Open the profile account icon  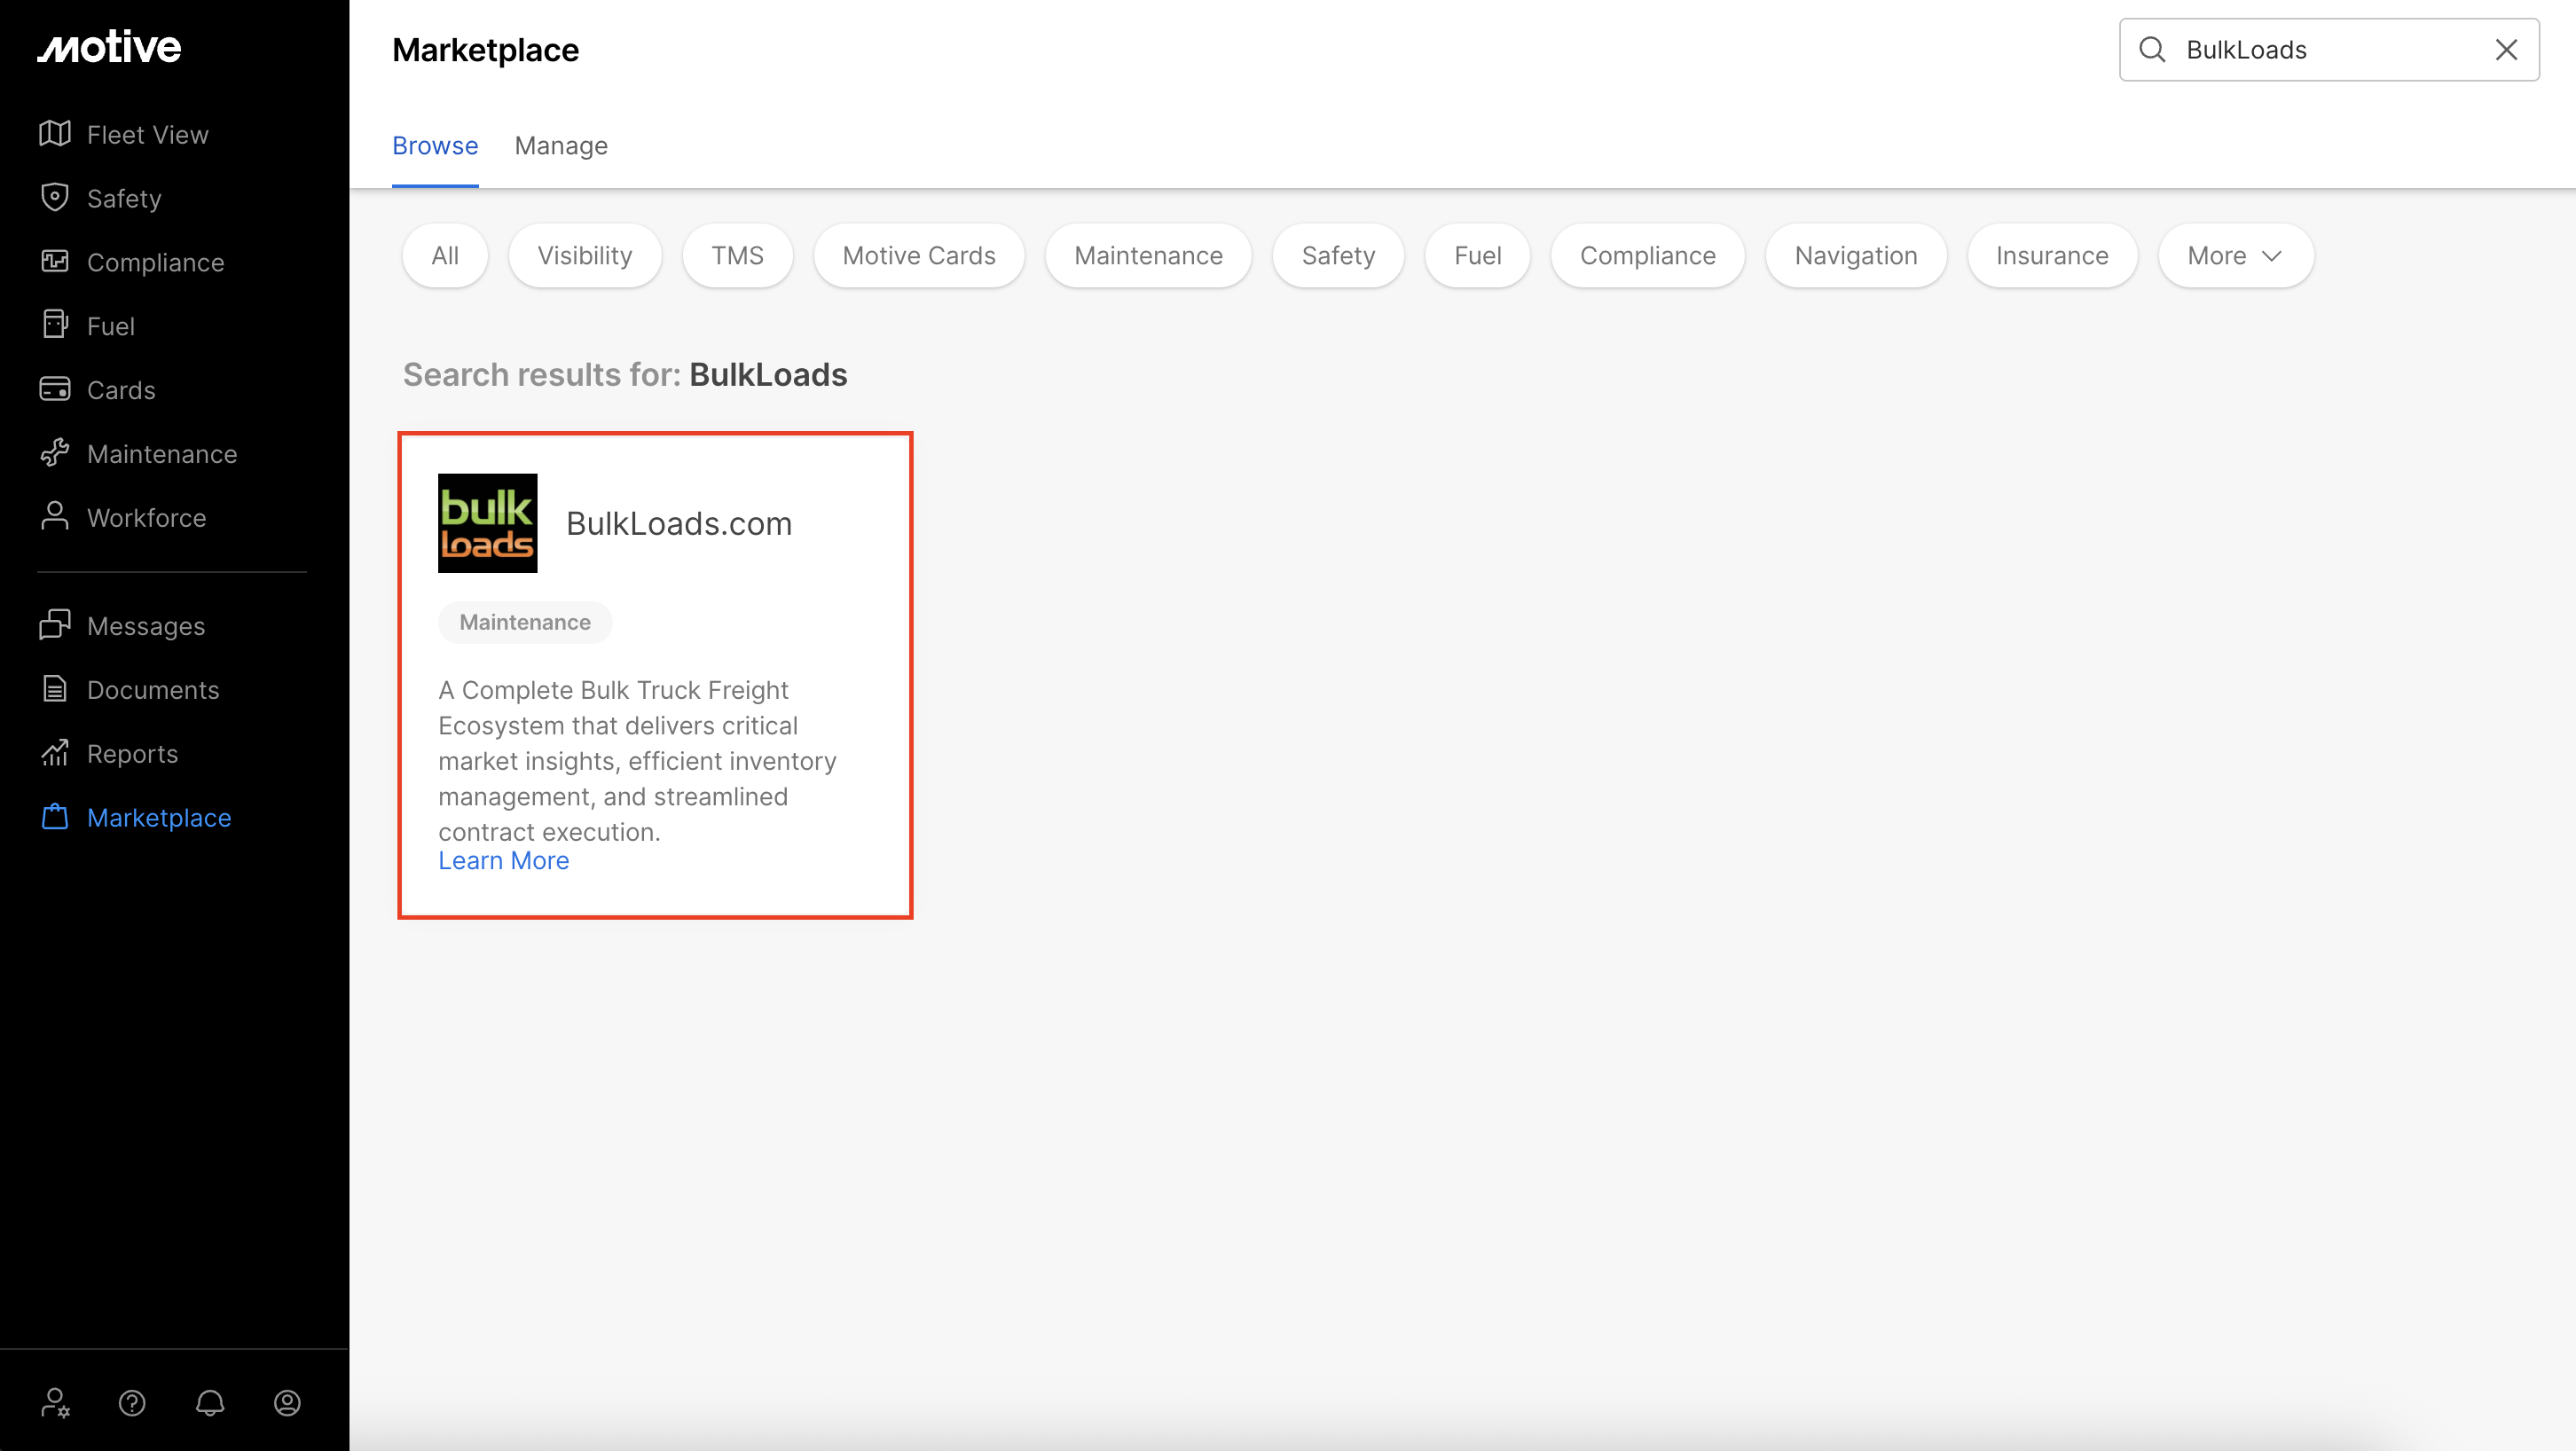(x=287, y=1403)
